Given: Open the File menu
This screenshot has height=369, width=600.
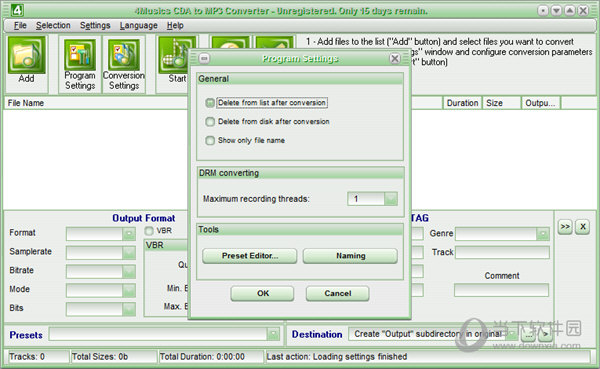Looking at the screenshot, I should tap(20, 26).
